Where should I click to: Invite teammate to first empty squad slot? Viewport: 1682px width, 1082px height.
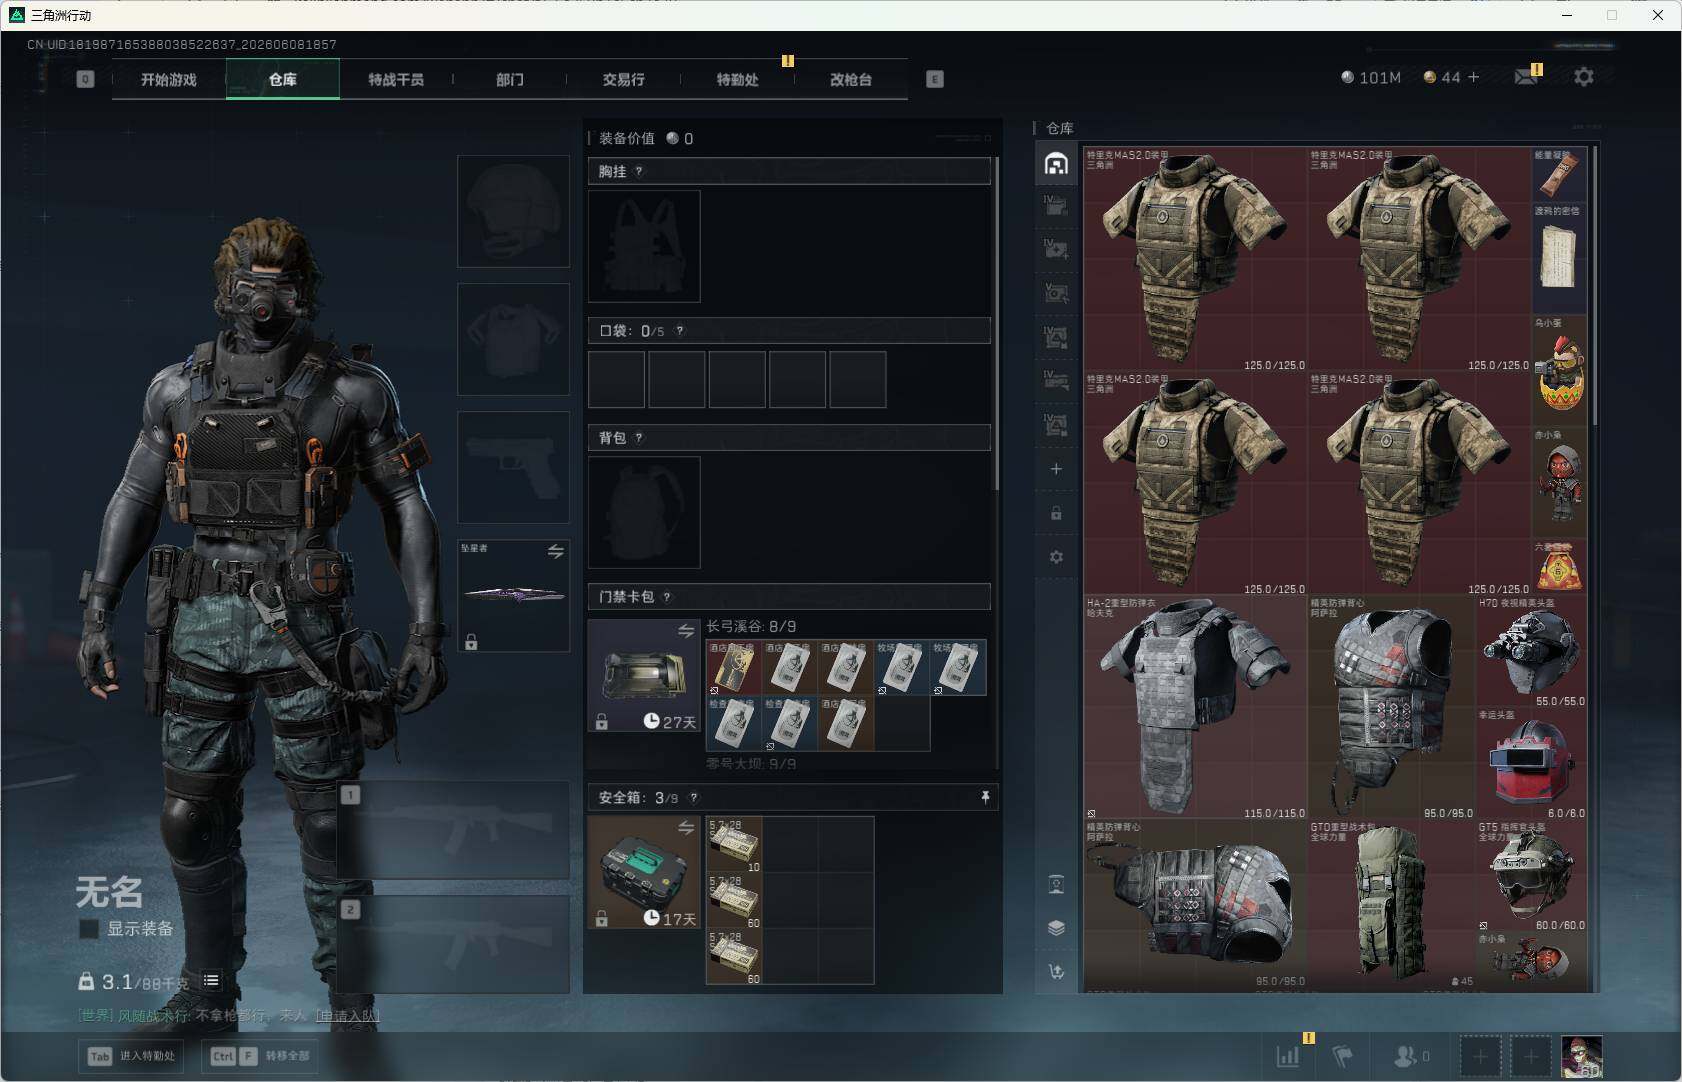1480,1056
